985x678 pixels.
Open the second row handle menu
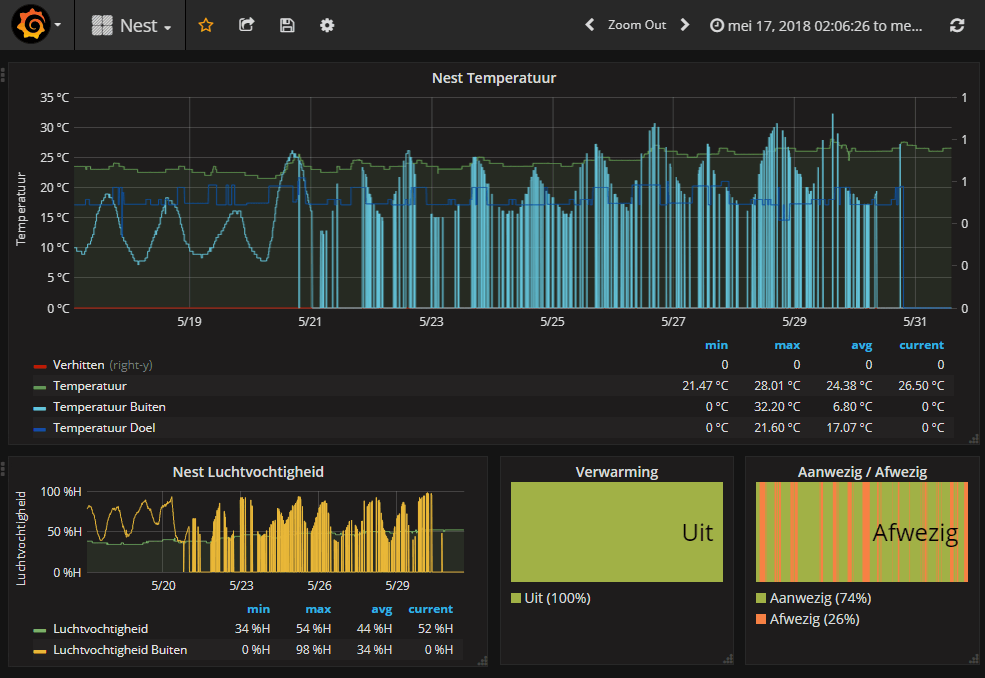pyautogui.click(x=3, y=469)
